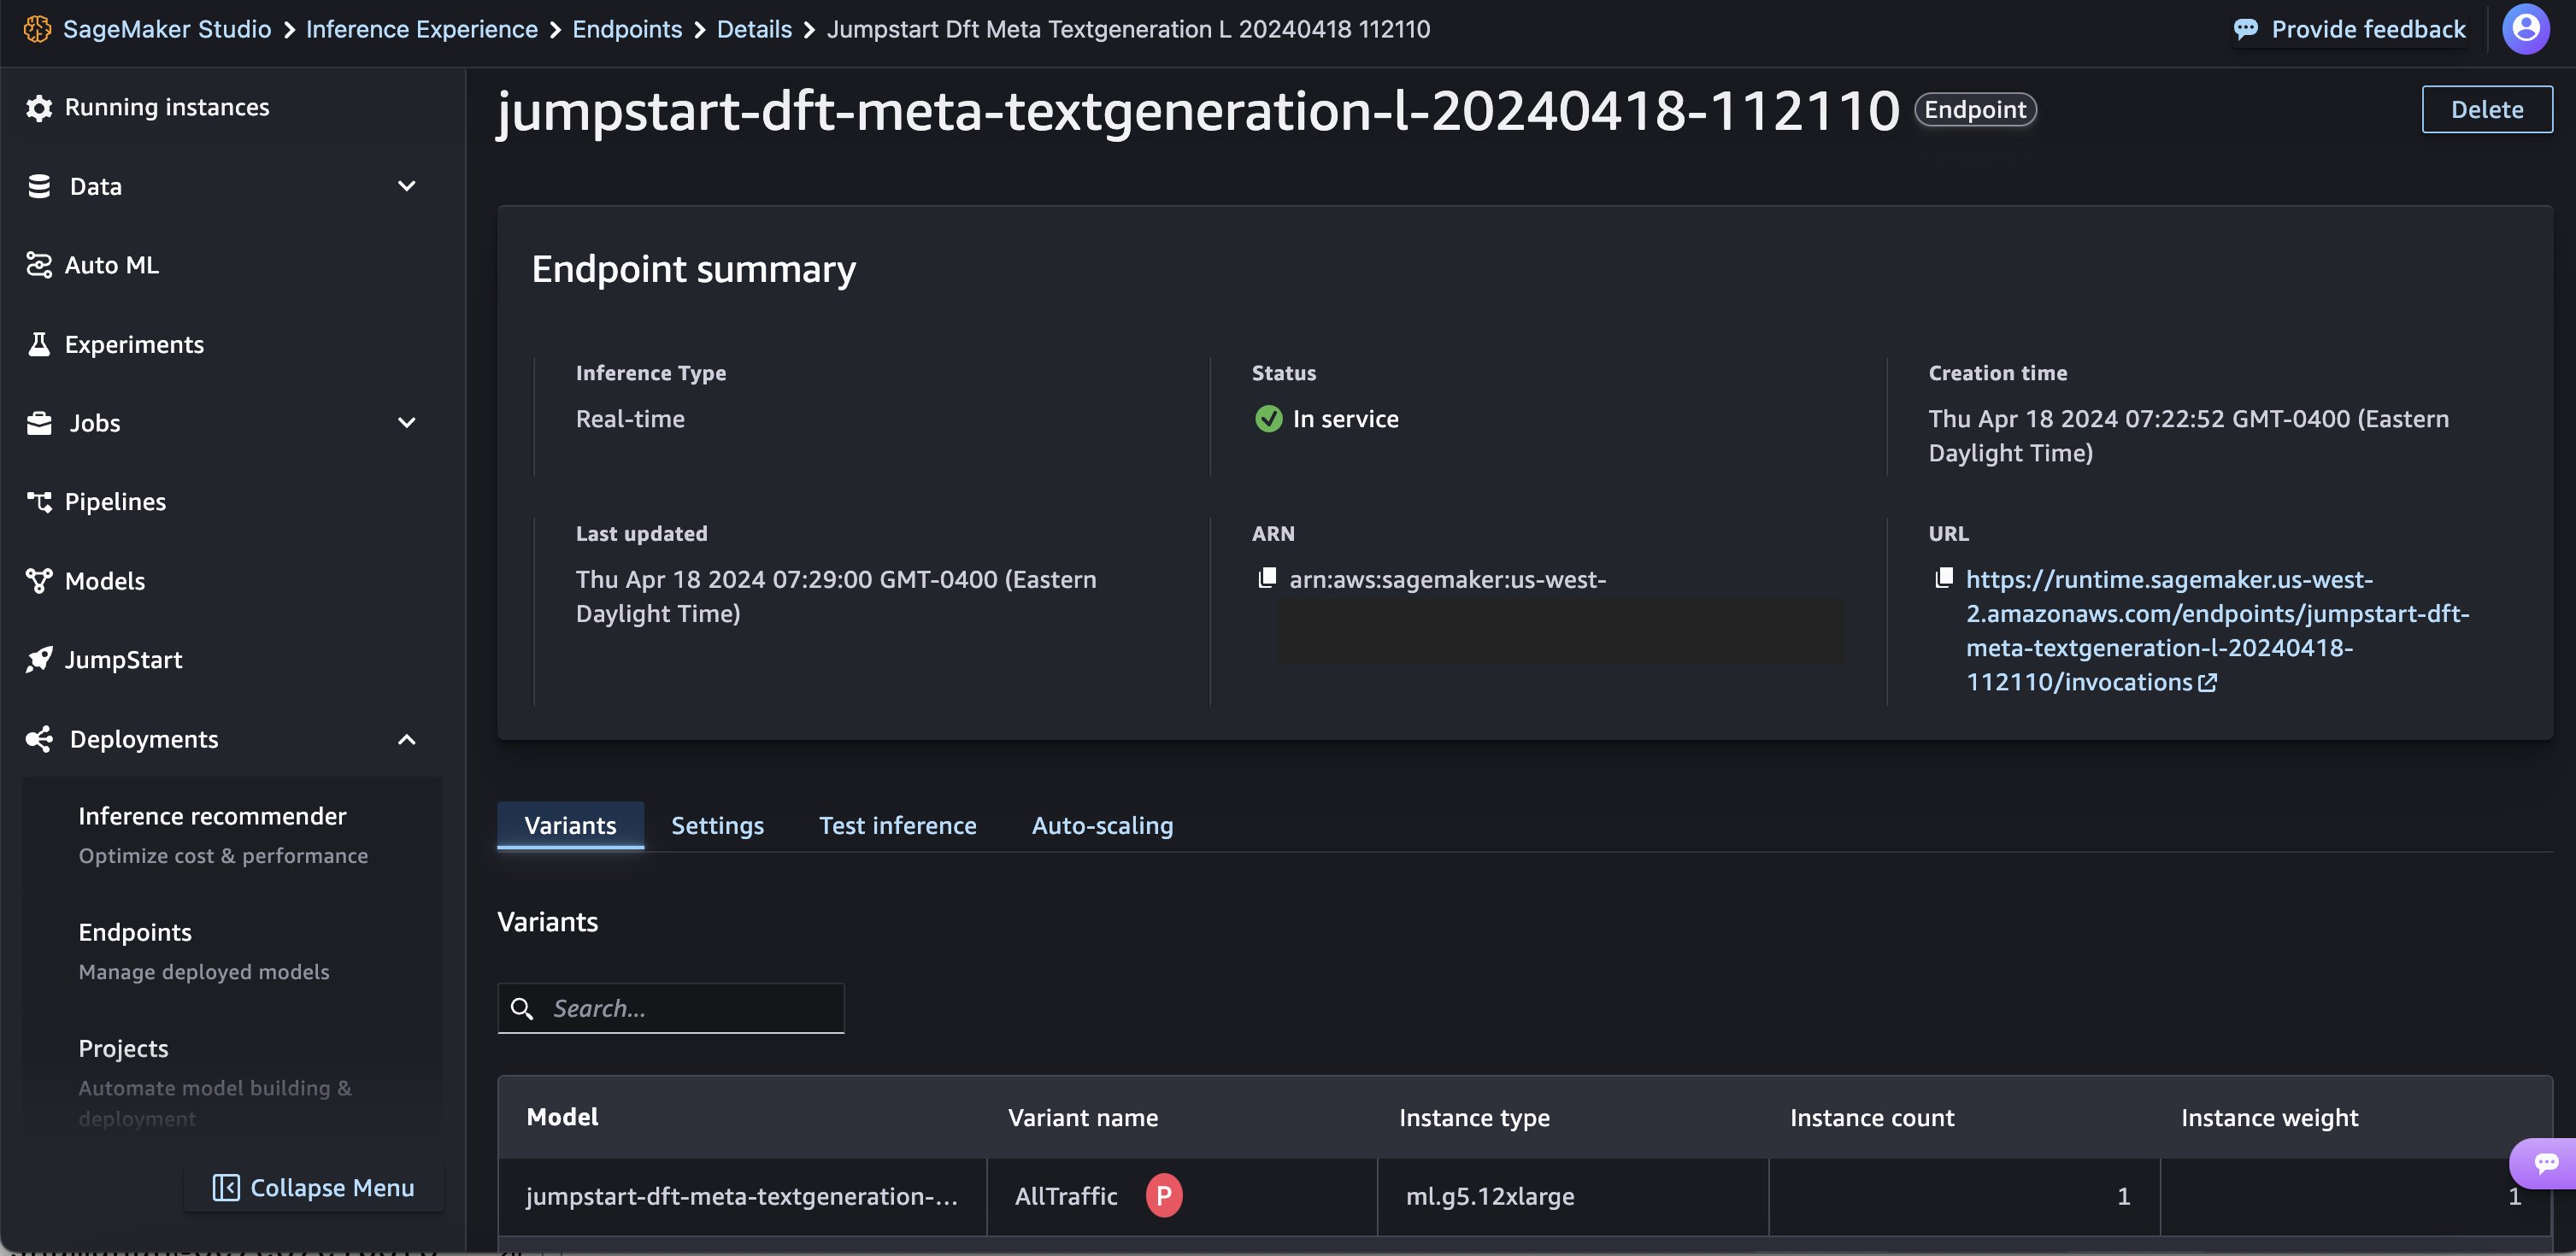Click the Auto ML sidebar icon
Image resolution: width=2576 pixels, height=1256 pixels.
[x=38, y=265]
